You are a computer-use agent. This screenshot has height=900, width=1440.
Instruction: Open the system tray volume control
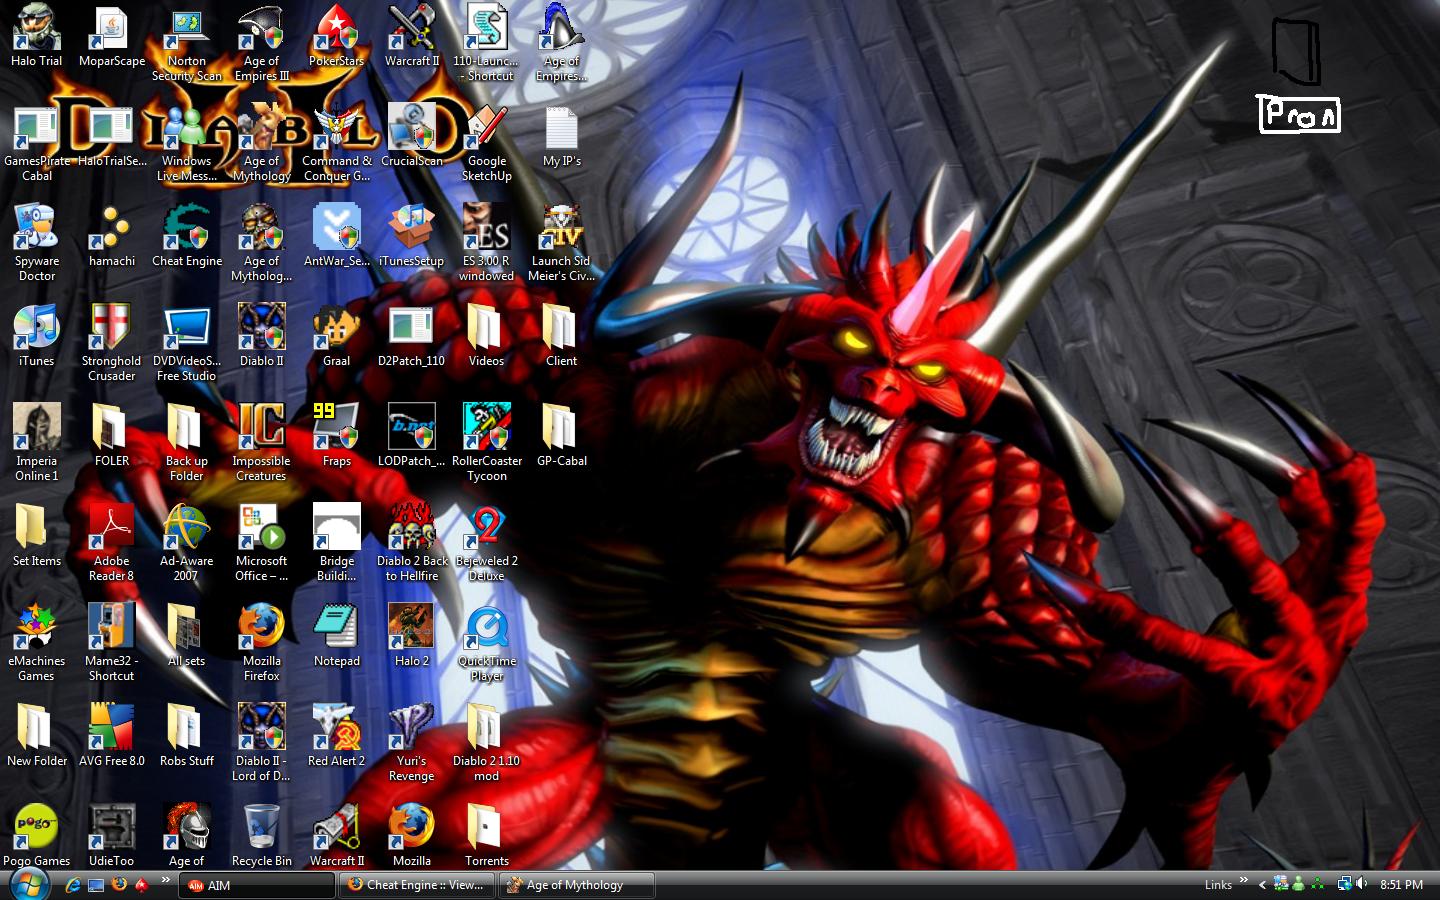1361,884
